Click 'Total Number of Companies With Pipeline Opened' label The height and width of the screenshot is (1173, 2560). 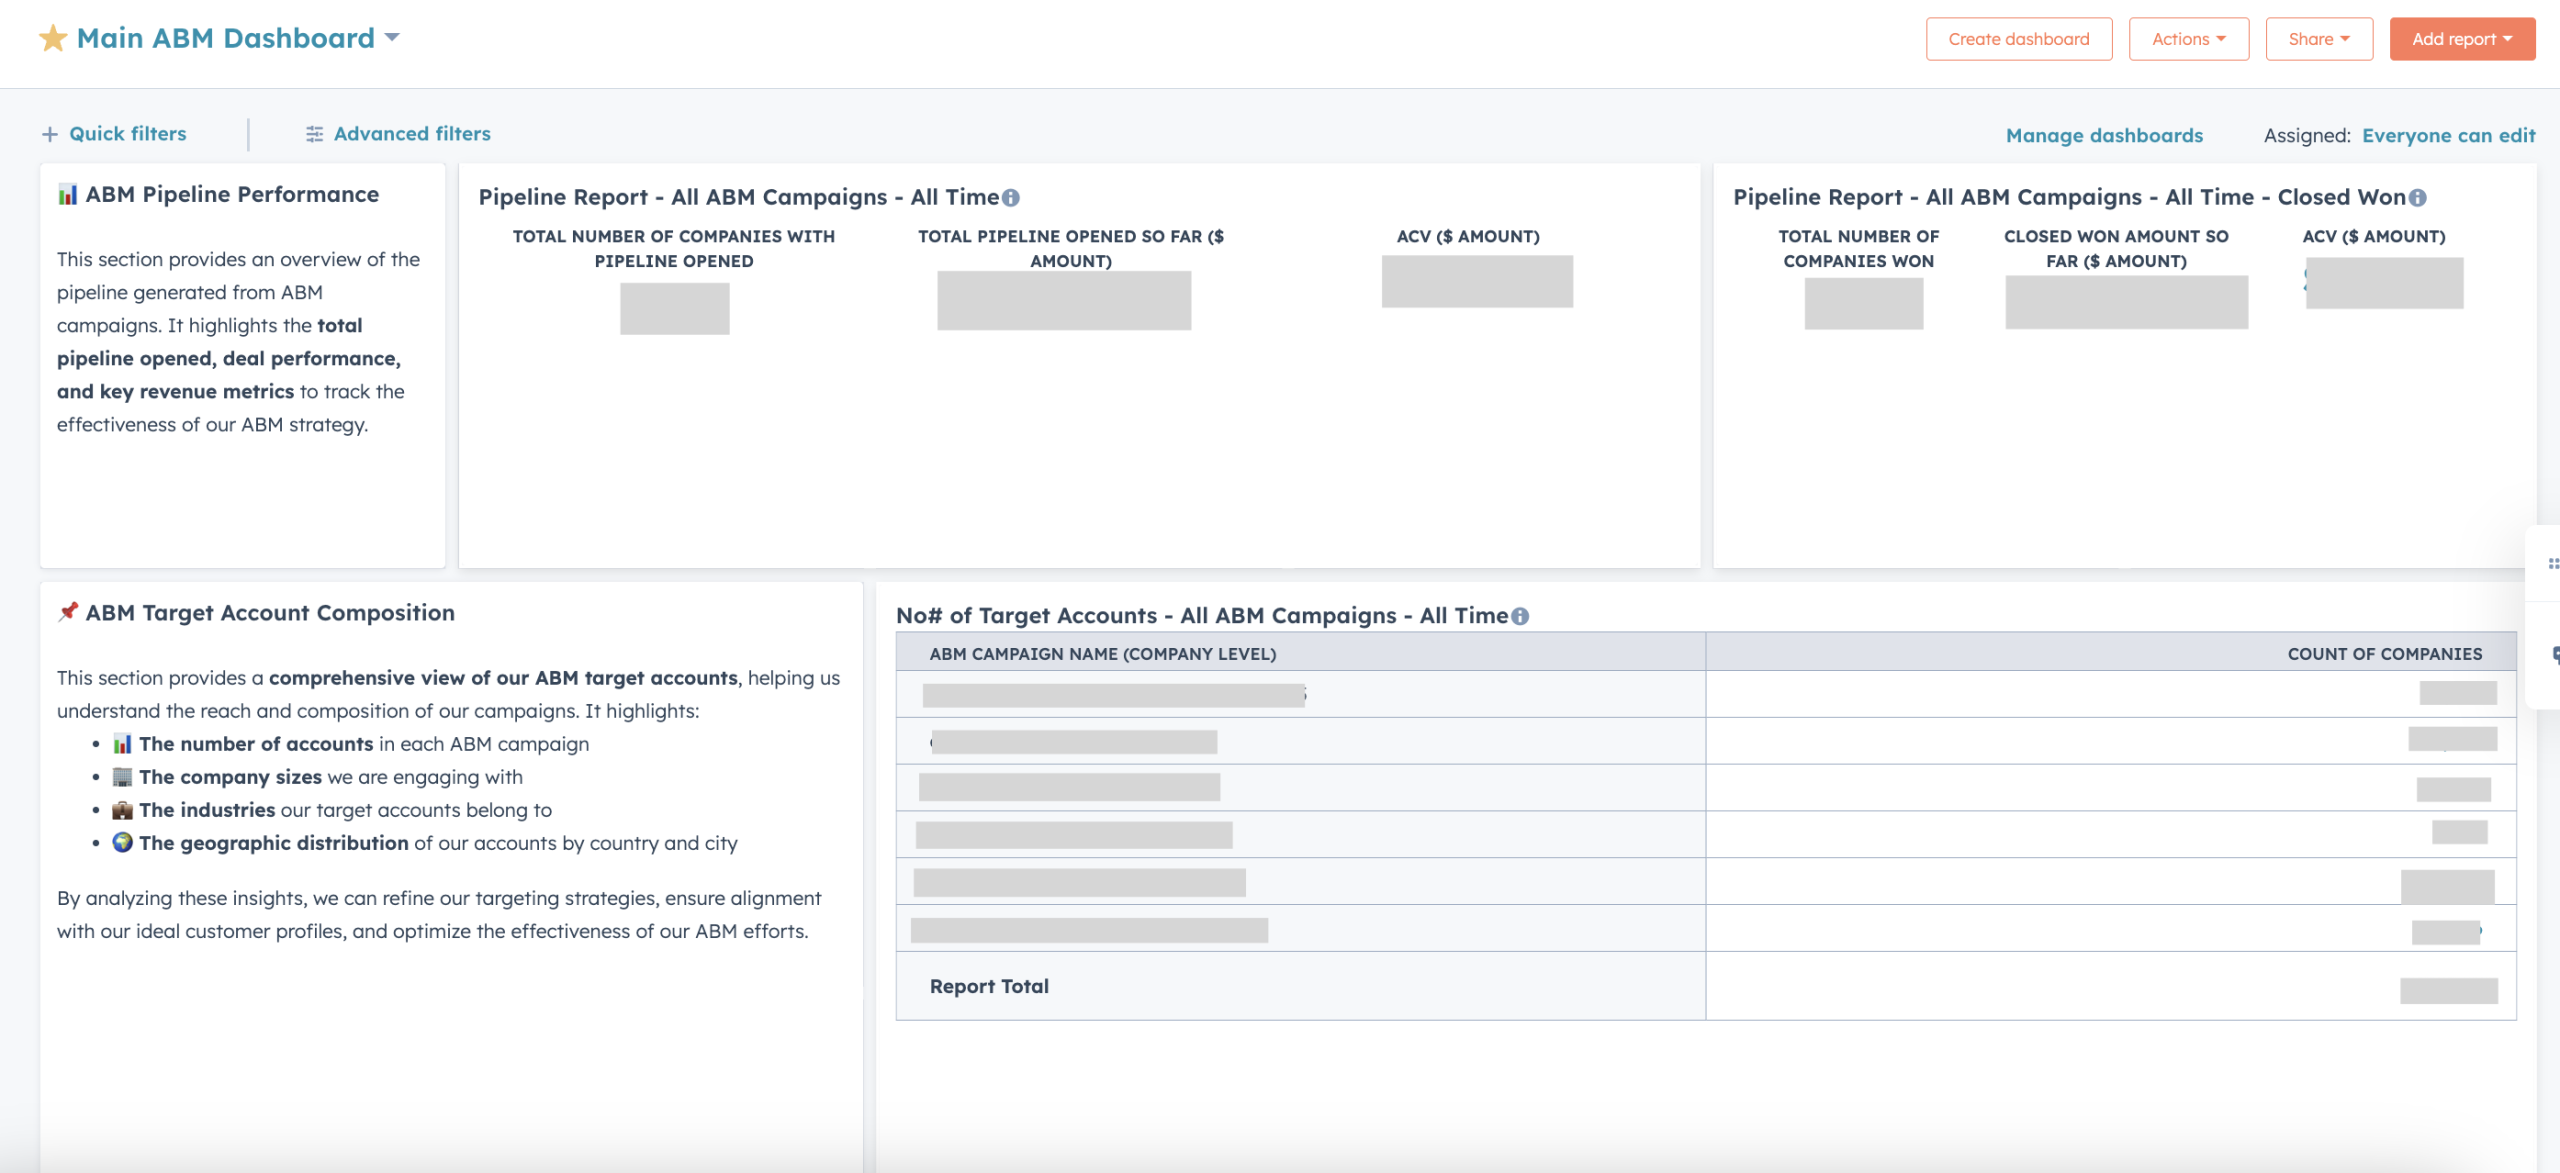pos(674,248)
